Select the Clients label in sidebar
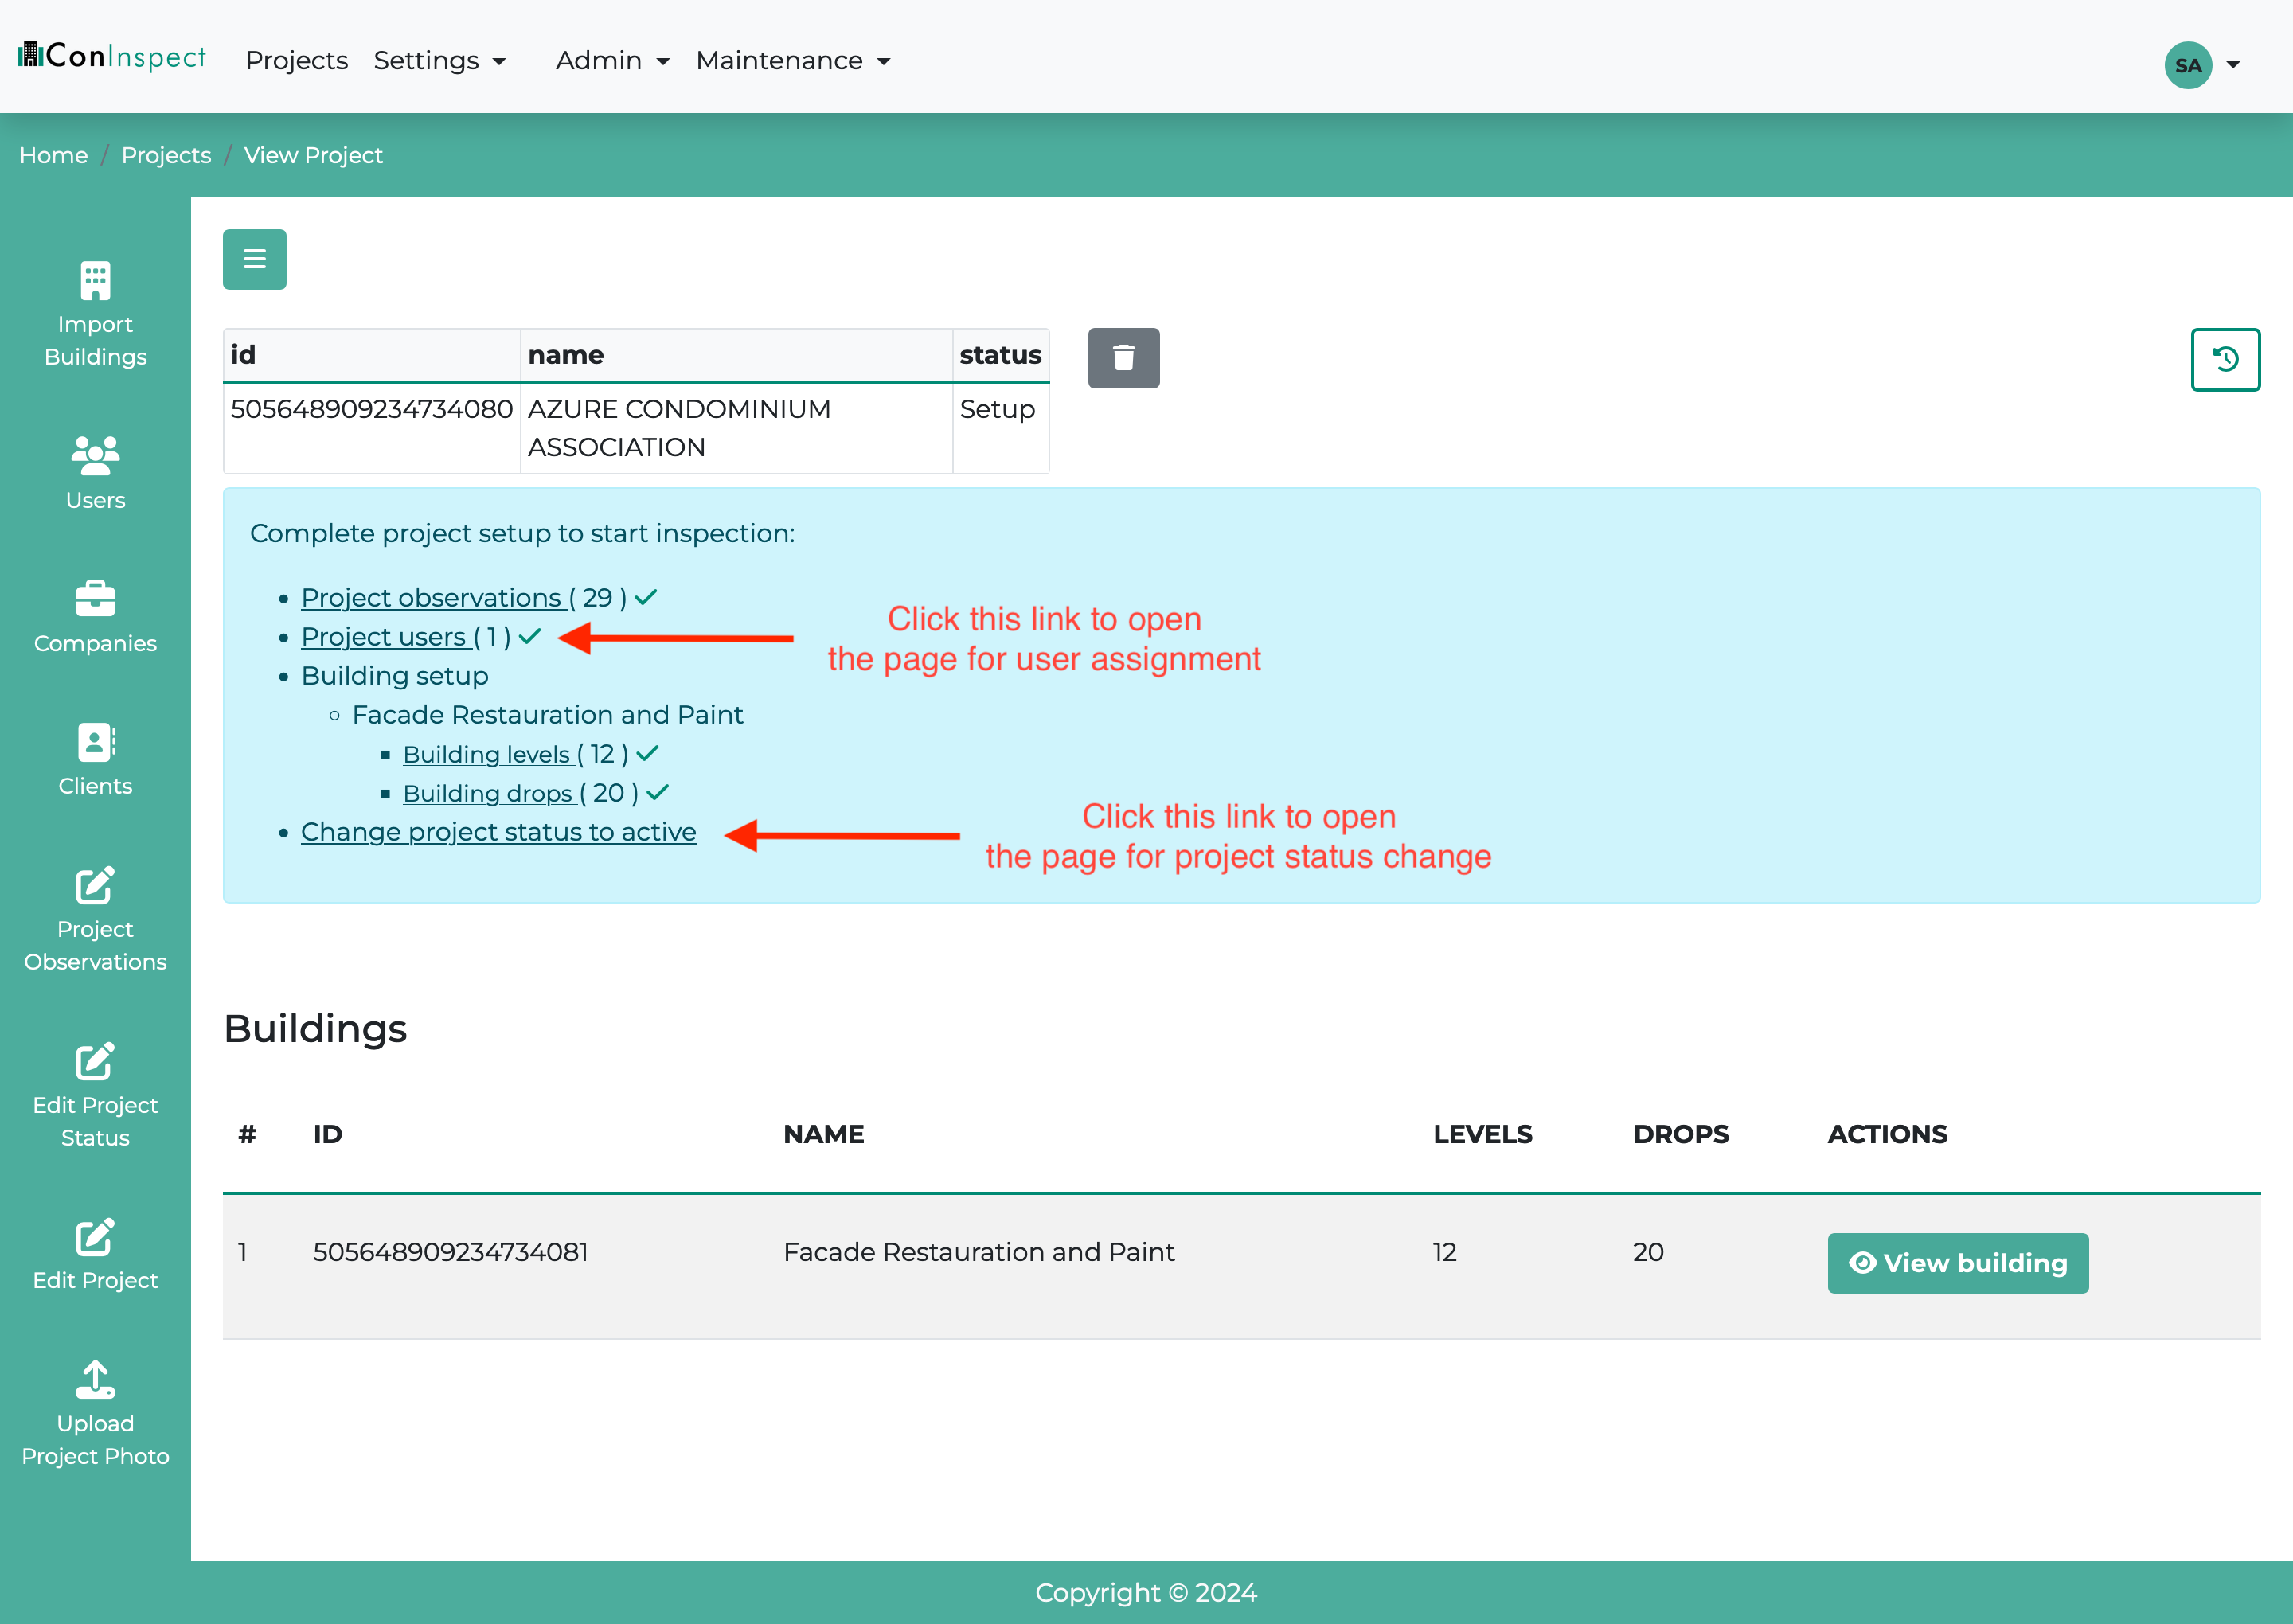This screenshot has height=1624, width=2293. pyautogui.click(x=95, y=786)
